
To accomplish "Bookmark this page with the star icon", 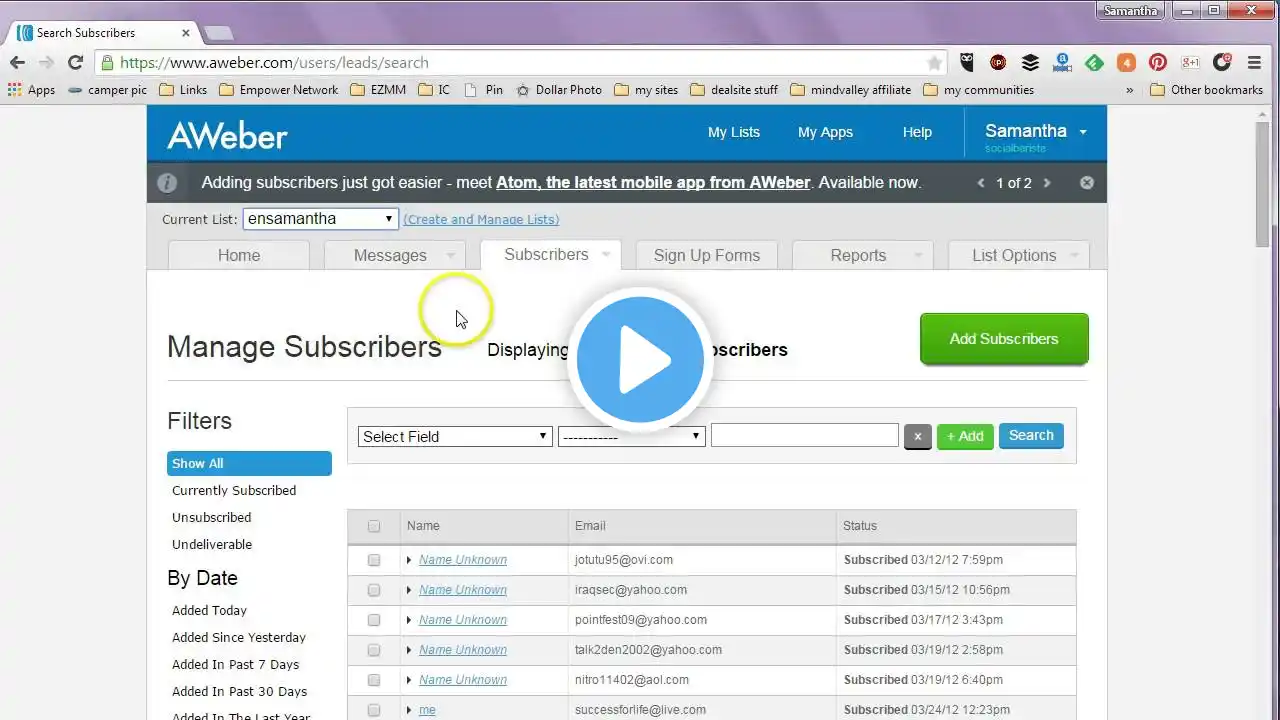I will tap(934, 62).
